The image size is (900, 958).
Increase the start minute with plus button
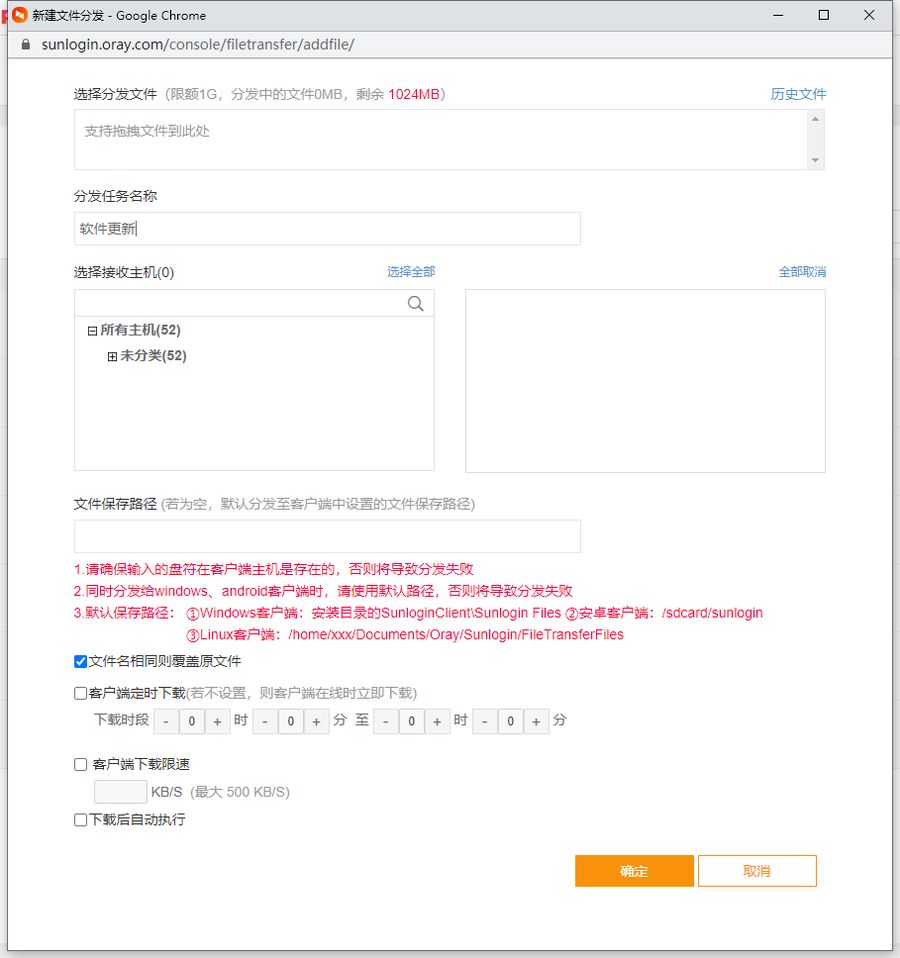316,722
